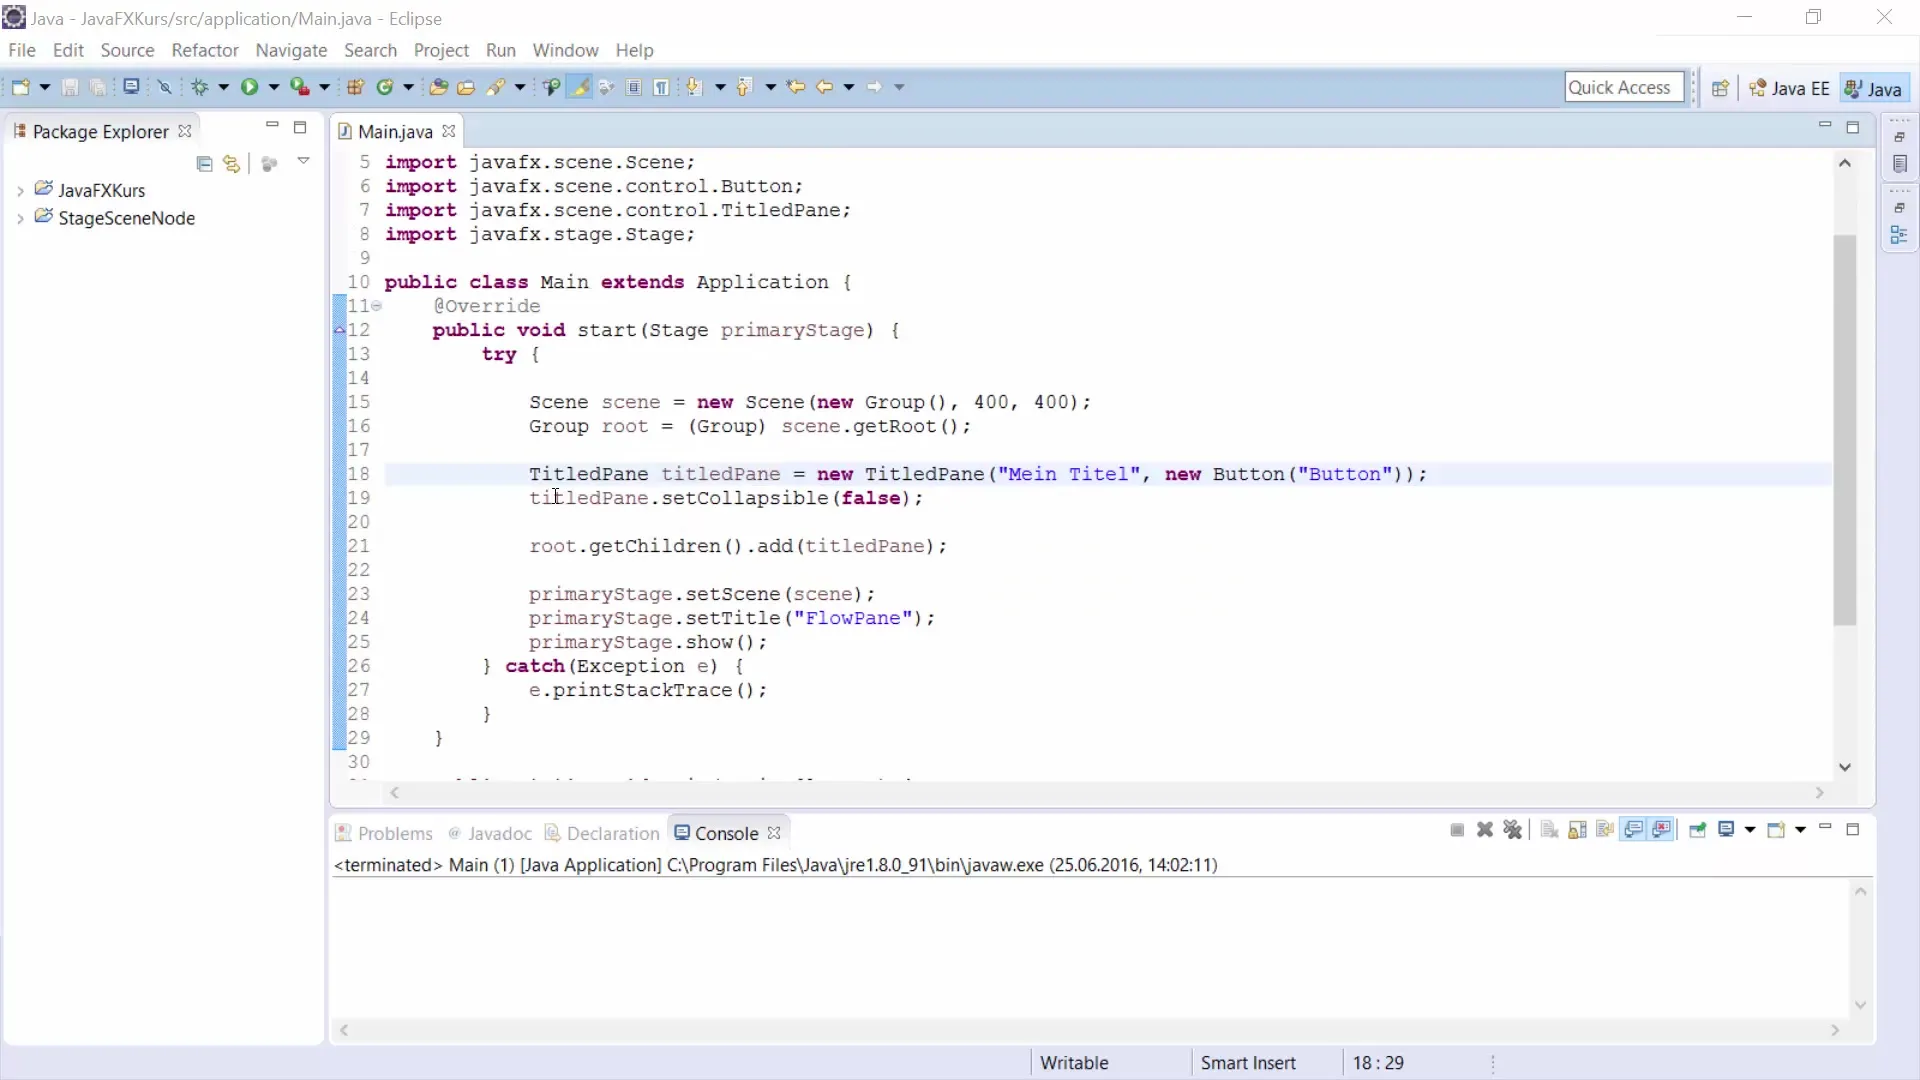Screen dimensions: 1920x1080
Task: Click the Next Annotation icon
Action: pyautogui.click(x=695, y=87)
